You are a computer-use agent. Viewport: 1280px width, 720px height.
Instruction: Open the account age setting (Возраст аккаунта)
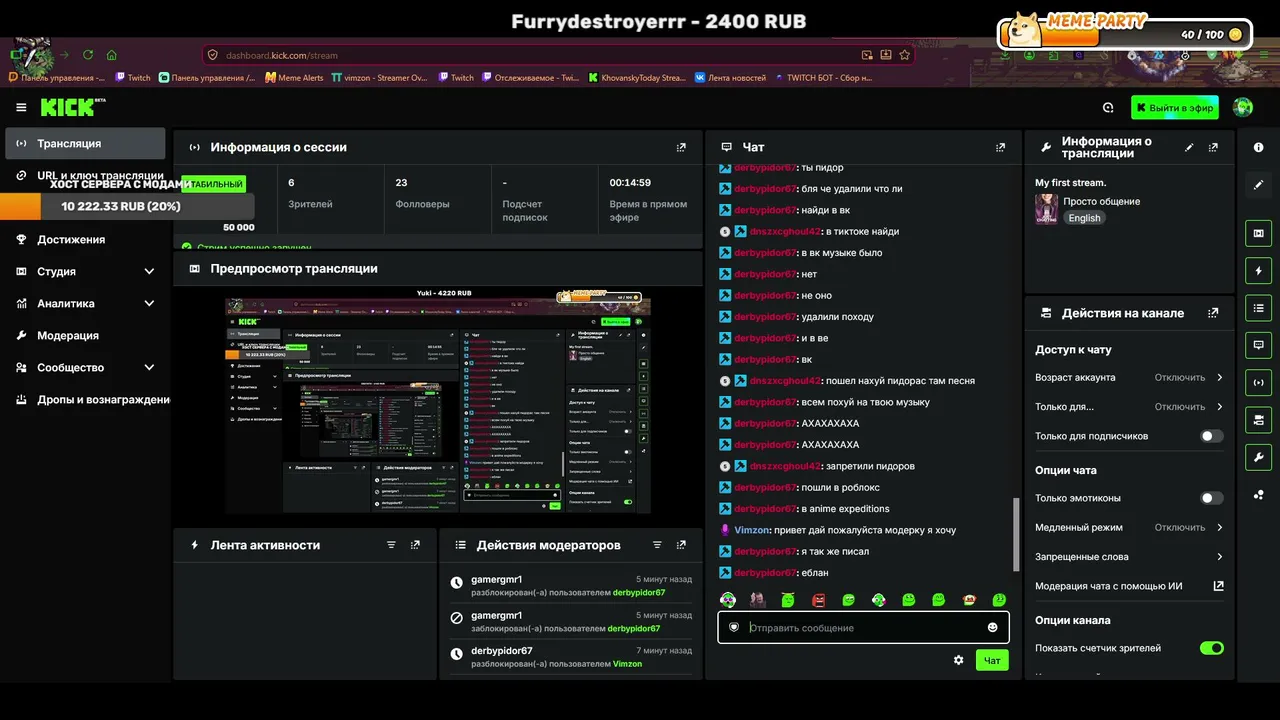[1129, 377]
